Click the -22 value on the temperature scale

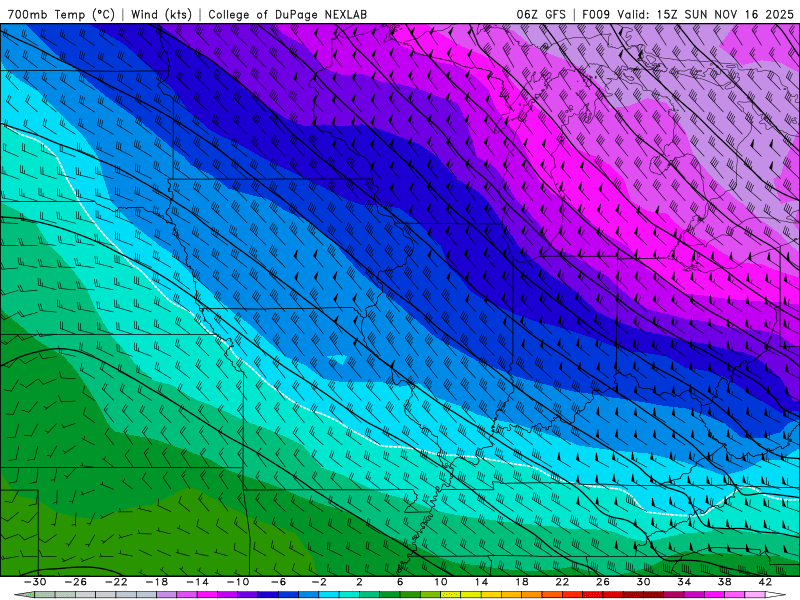[x=116, y=582]
